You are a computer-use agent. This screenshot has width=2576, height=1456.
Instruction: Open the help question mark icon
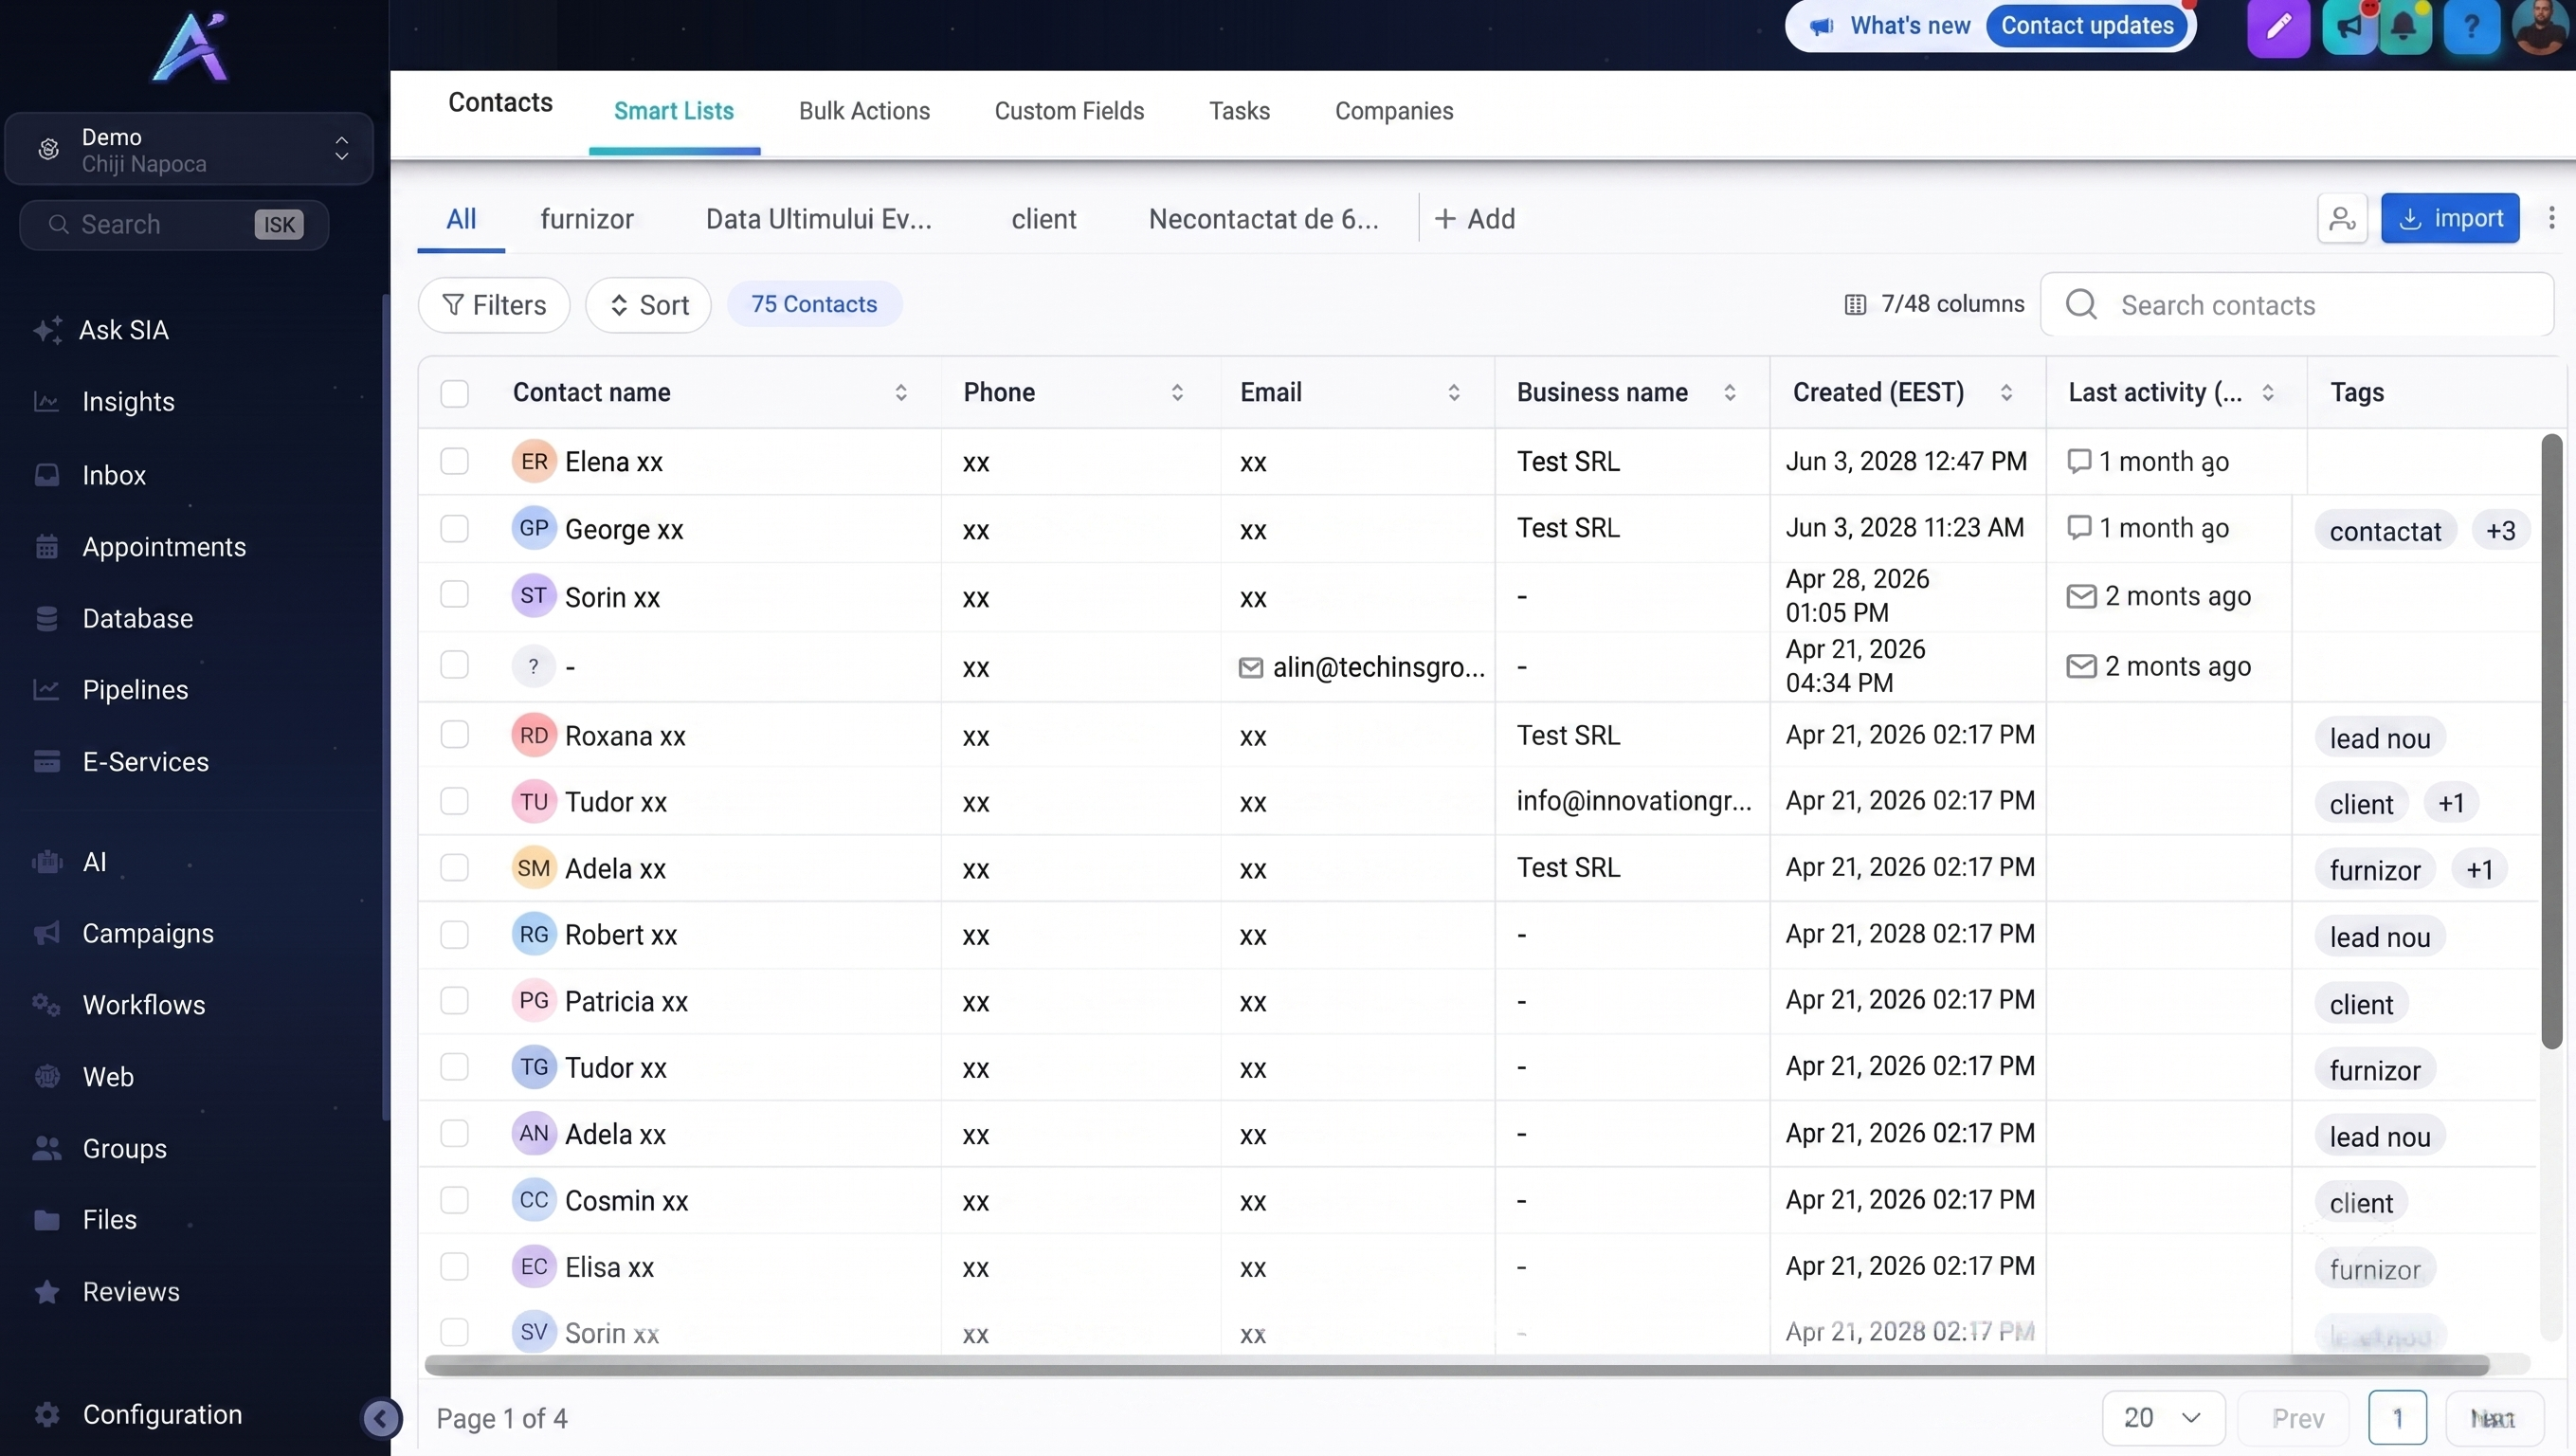tap(2471, 27)
